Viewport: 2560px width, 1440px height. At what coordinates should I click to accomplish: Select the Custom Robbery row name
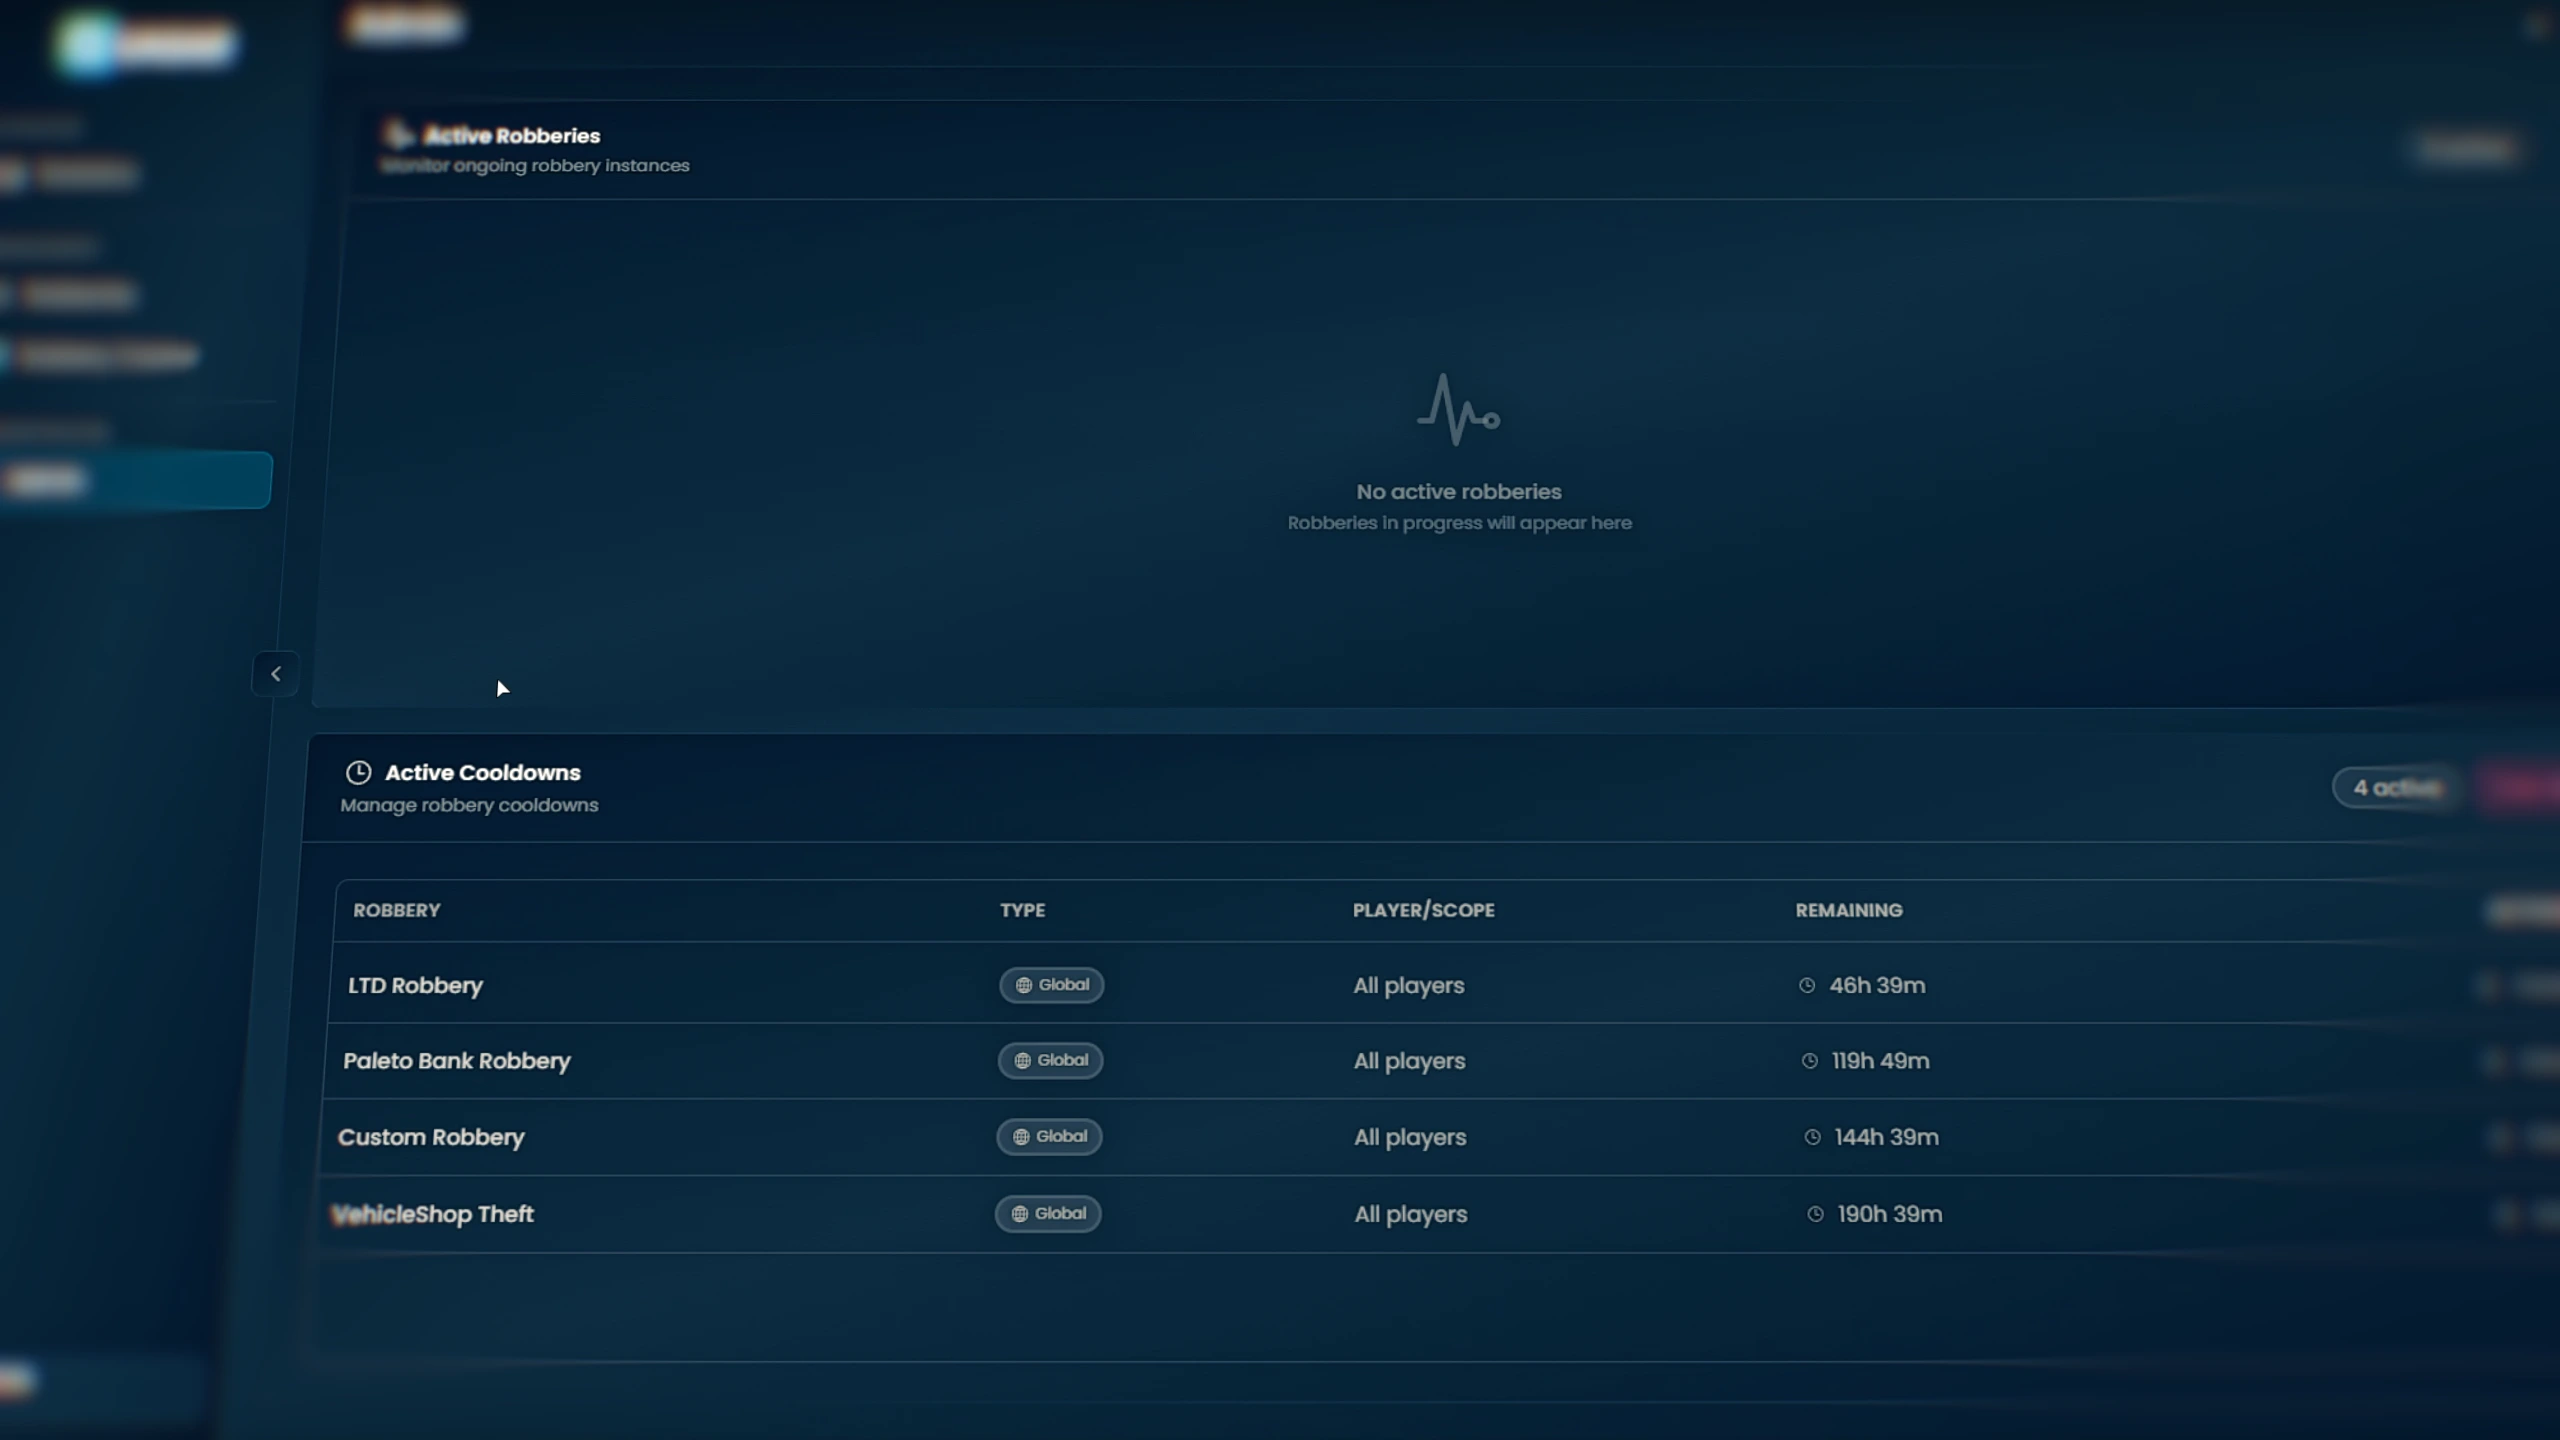click(430, 1137)
